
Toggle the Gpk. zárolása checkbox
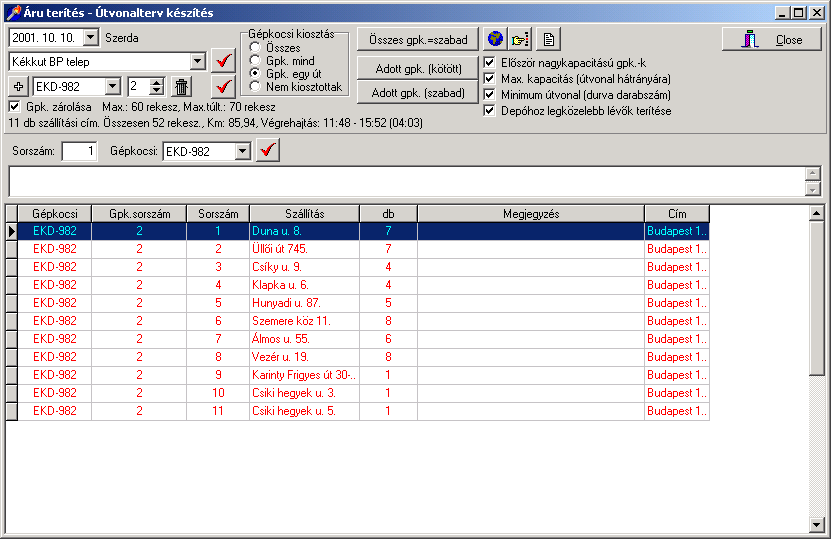pyautogui.click(x=14, y=106)
